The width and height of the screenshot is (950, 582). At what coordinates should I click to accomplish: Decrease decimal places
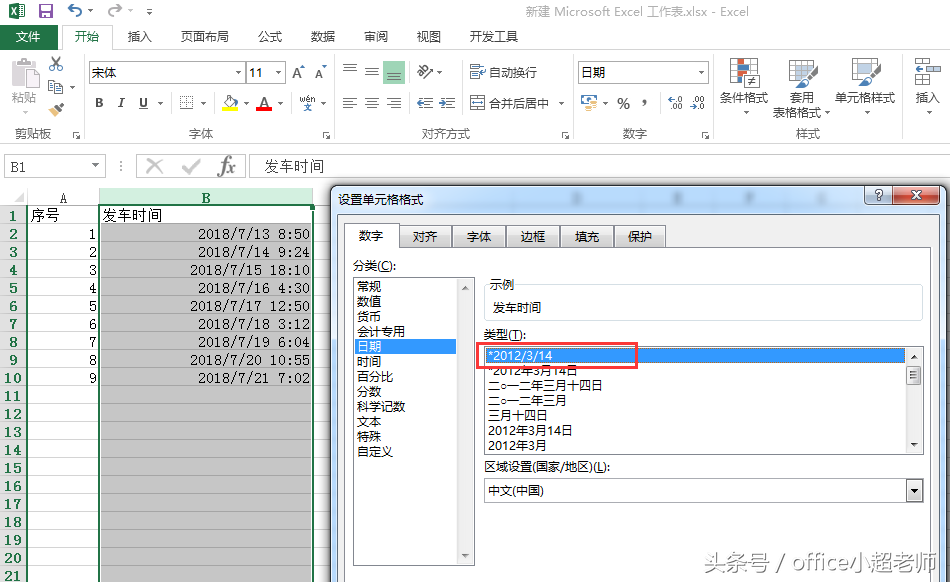point(698,103)
